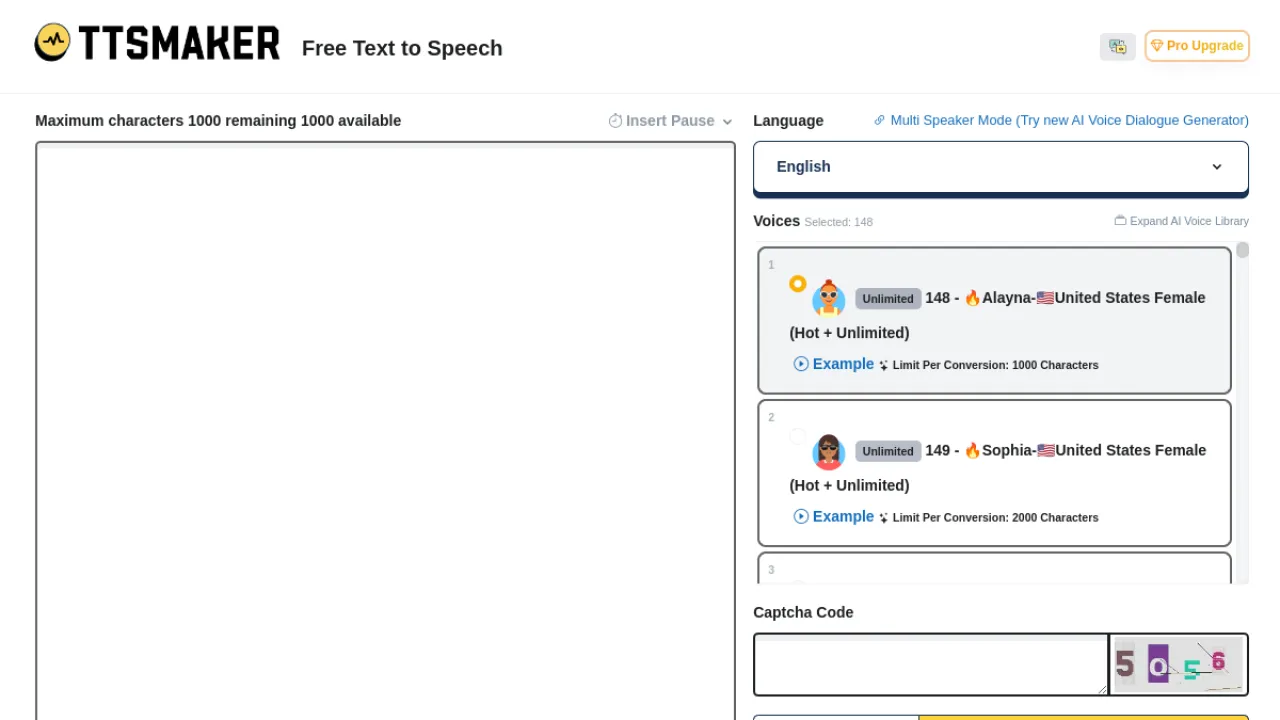Focus the main text input area
1280x720 pixels.
click(x=385, y=431)
